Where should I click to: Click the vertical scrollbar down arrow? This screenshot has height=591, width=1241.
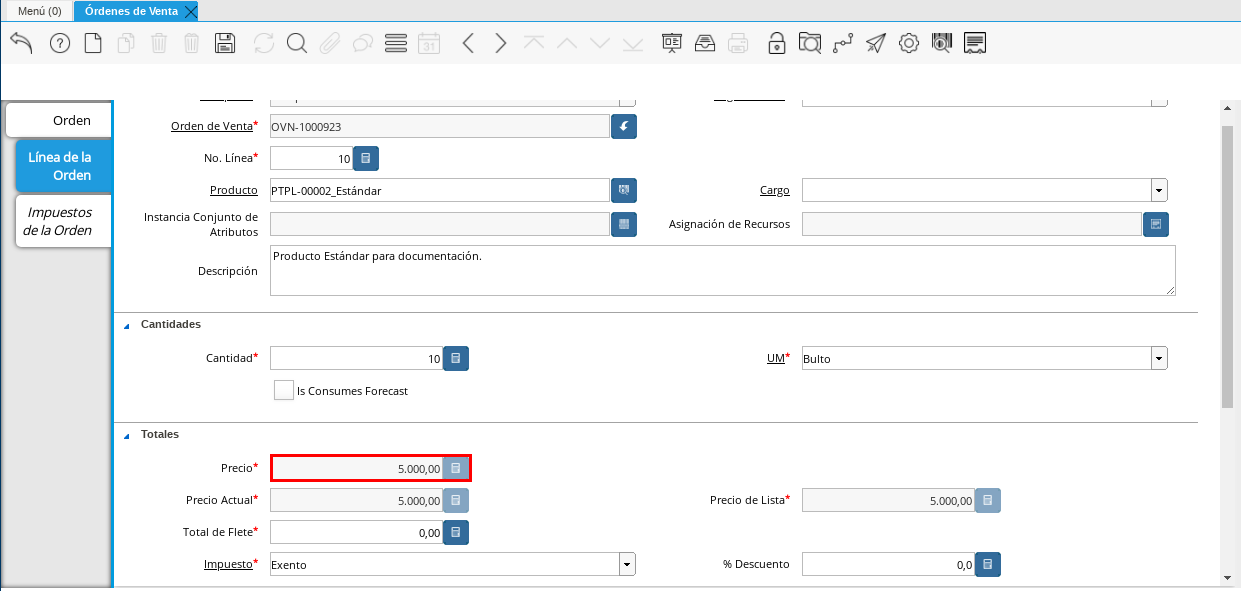[x=1227, y=578]
